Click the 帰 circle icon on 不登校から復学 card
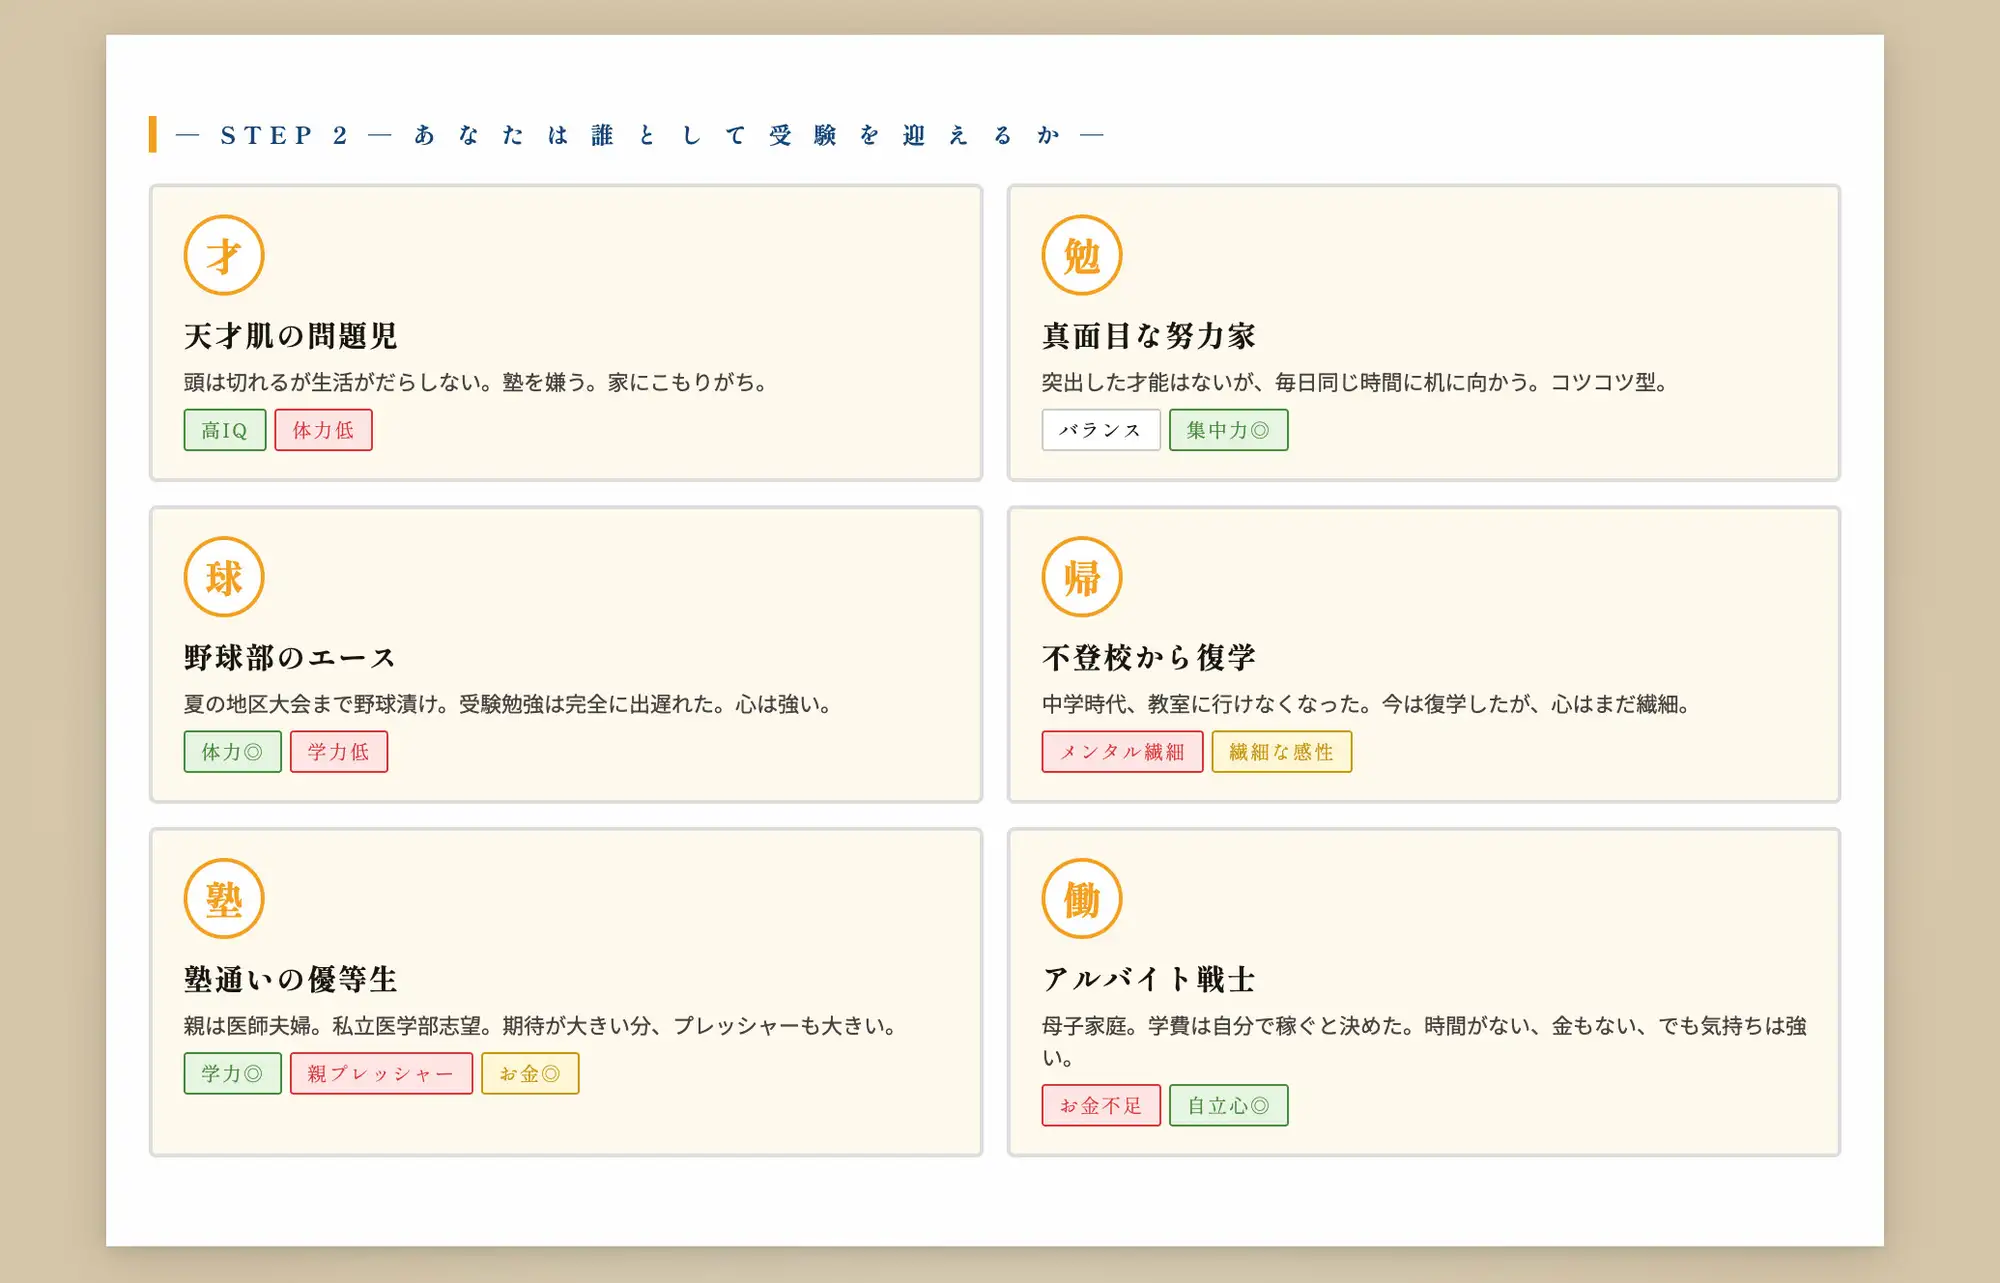Screen dimensions: 2000x1283 (1081, 577)
